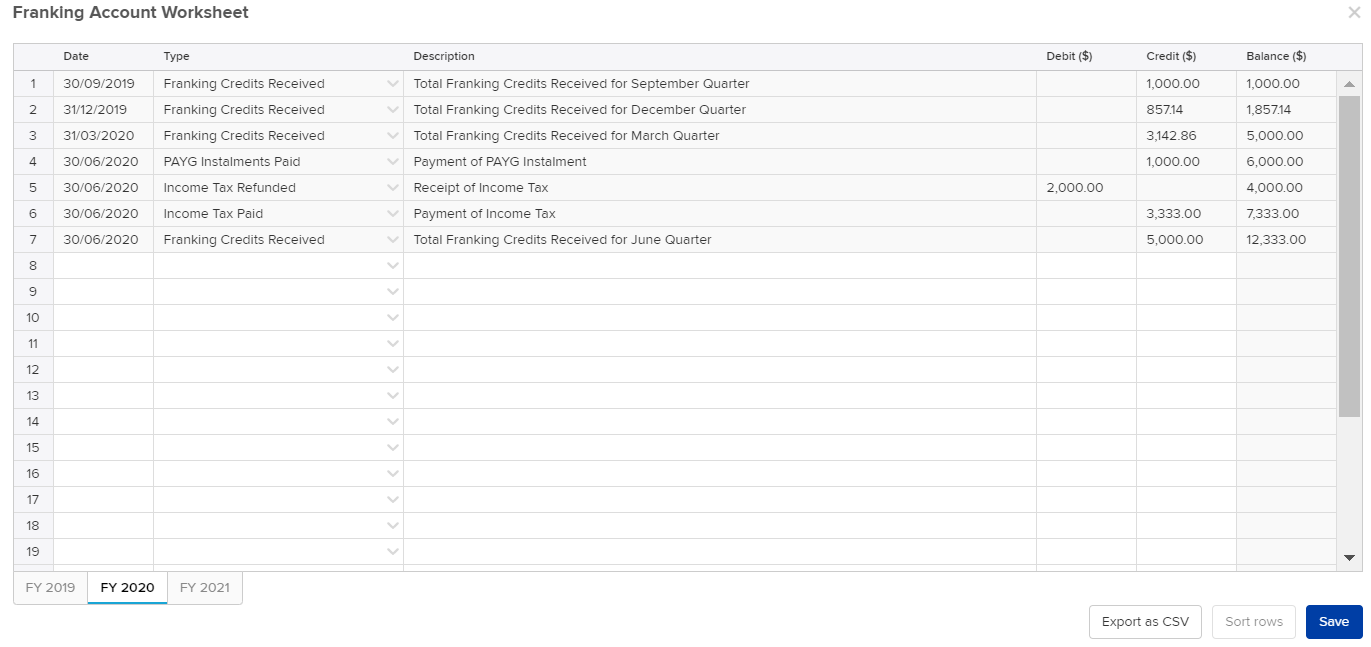
Task: Click the Credit ($) column header
Action: 1187,57
